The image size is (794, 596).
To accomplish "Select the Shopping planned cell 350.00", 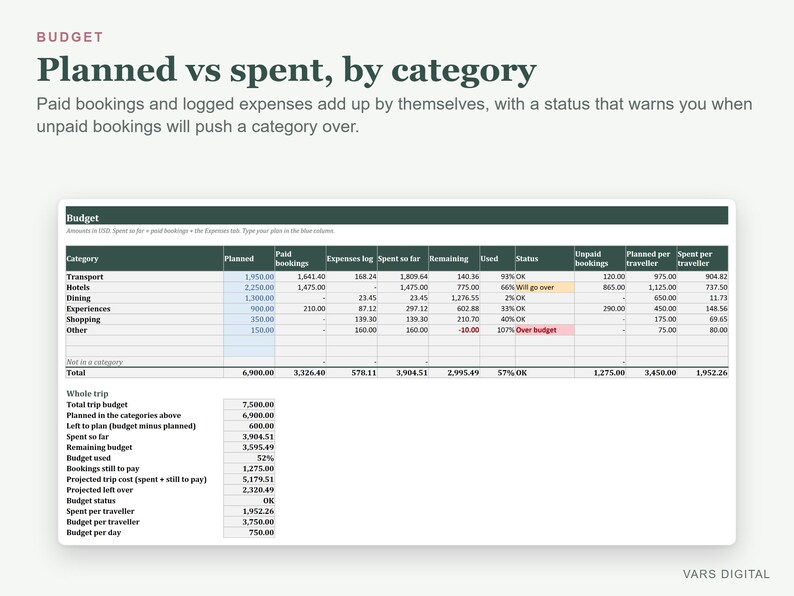I will (249, 320).
